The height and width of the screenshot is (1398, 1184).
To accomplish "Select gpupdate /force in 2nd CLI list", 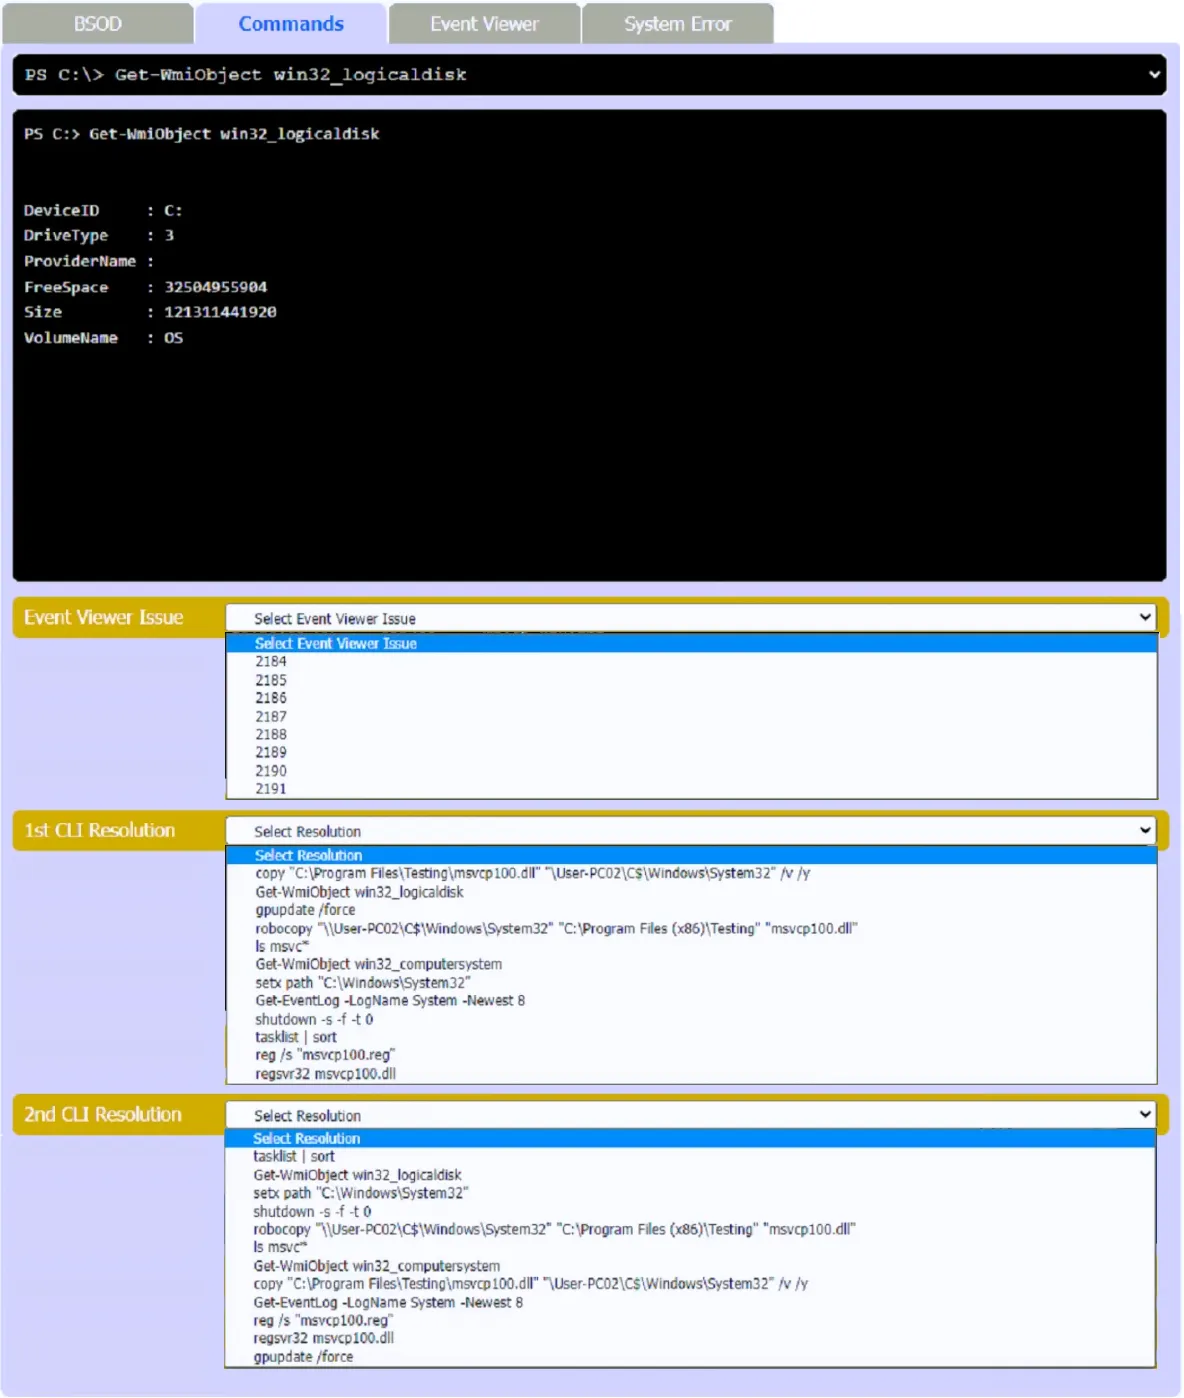I will (690, 1357).
